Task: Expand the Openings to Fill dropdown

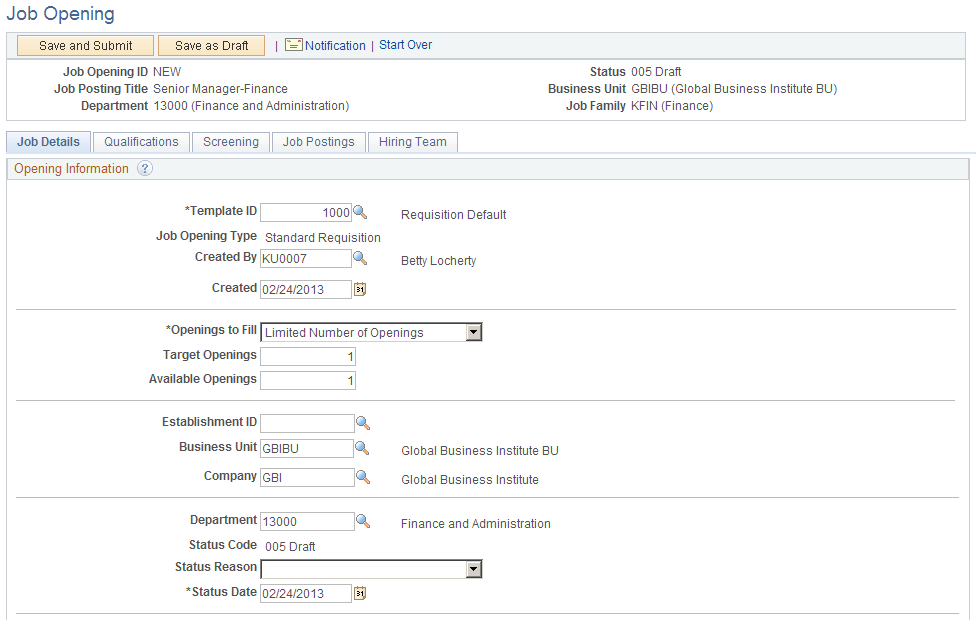Action: tap(474, 332)
